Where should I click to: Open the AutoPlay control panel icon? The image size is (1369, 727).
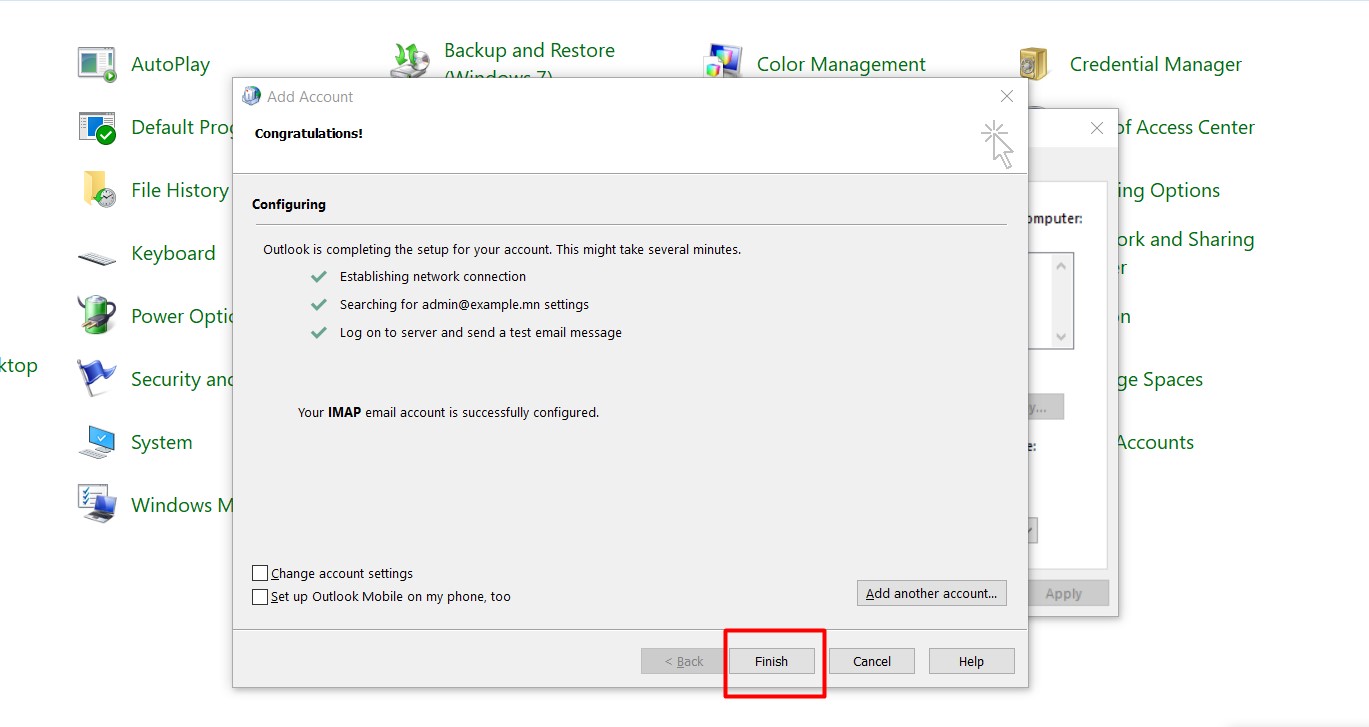[97, 64]
